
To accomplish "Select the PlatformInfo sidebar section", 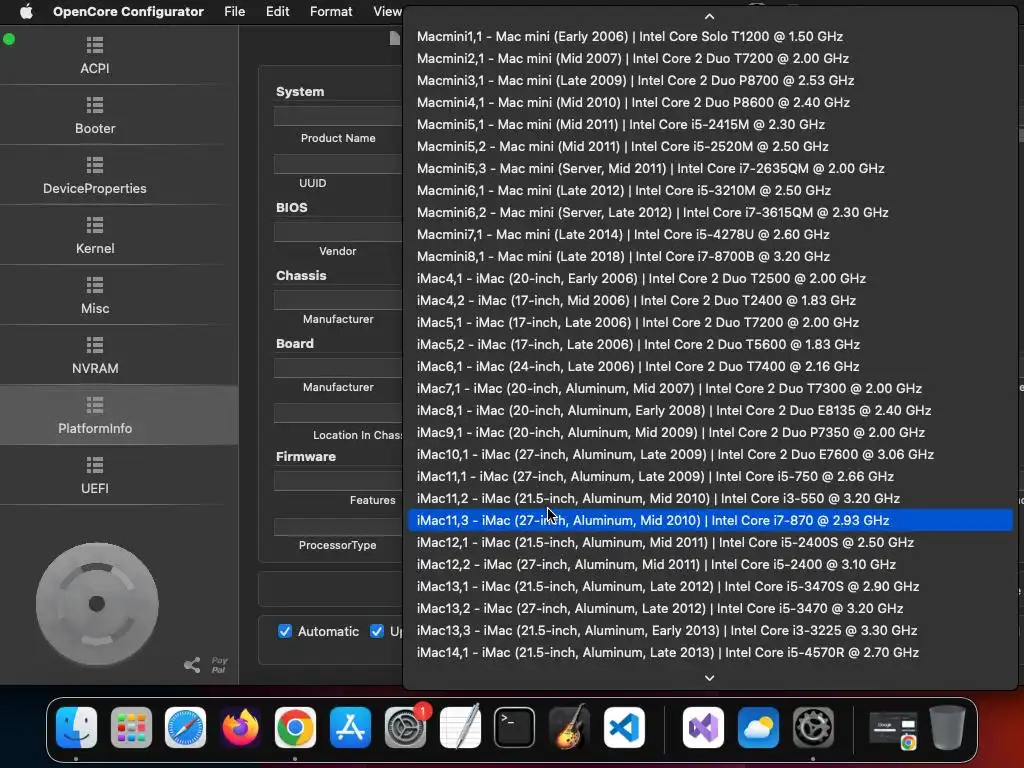I will (x=95, y=415).
